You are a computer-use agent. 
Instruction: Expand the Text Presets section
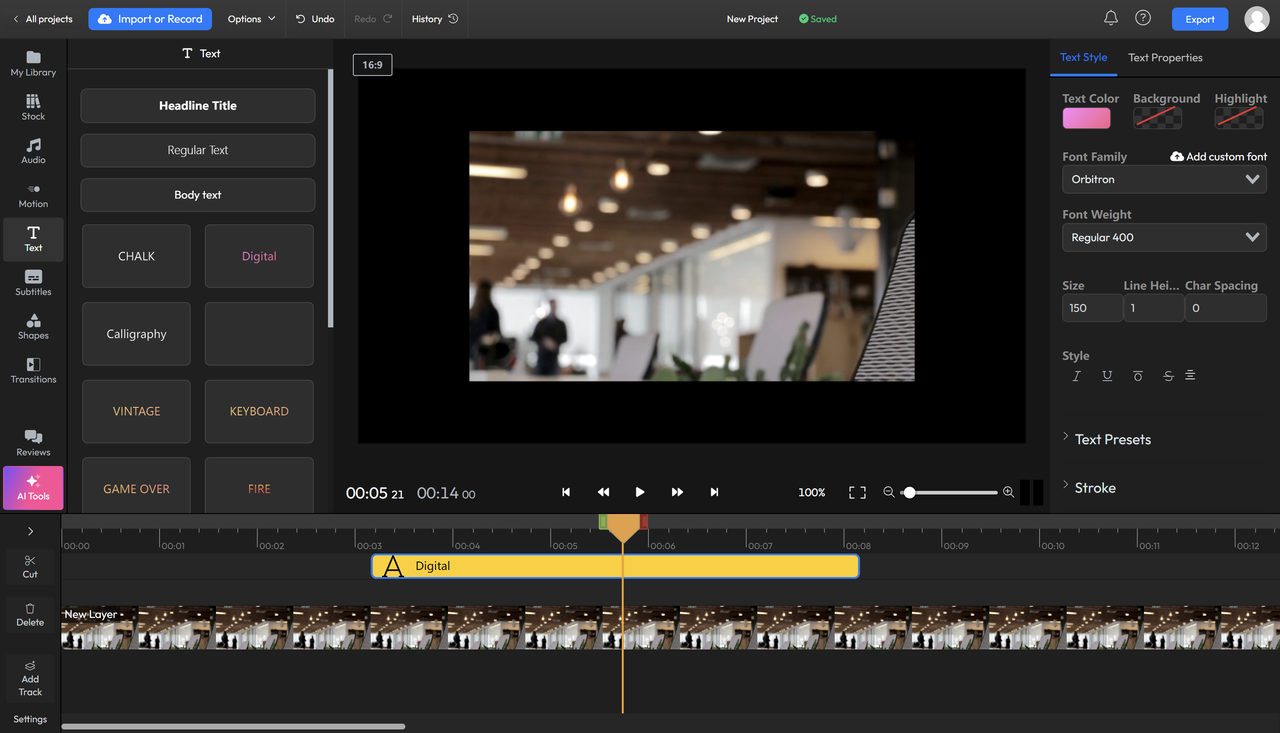click(x=1106, y=439)
